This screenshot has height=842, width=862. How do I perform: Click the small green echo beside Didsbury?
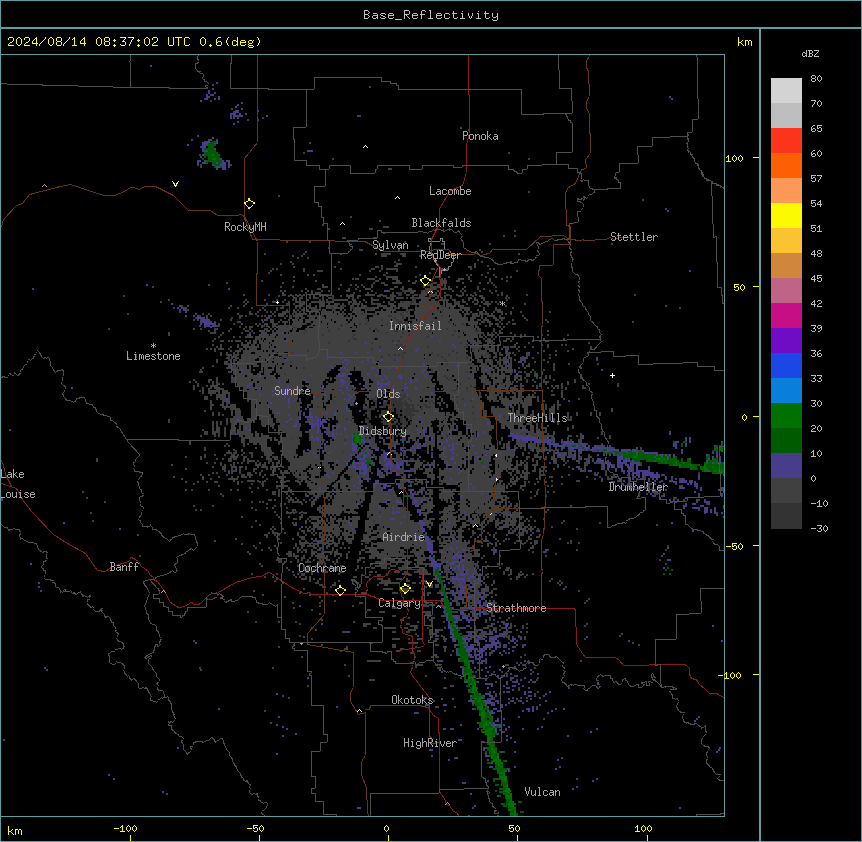357,438
